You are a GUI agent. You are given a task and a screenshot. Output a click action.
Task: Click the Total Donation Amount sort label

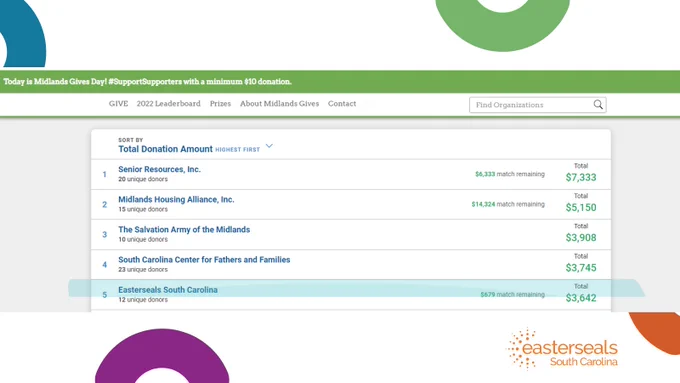point(165,149)
